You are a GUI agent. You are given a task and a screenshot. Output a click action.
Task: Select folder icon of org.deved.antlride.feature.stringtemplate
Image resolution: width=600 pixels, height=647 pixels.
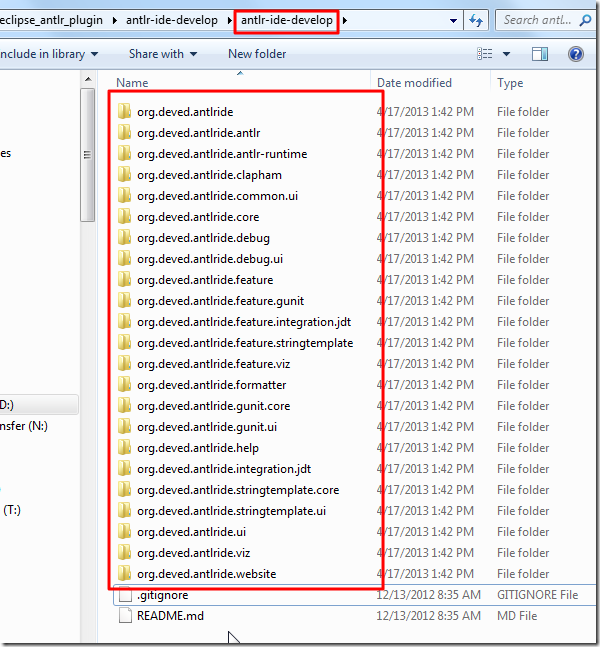pos(124,342)
